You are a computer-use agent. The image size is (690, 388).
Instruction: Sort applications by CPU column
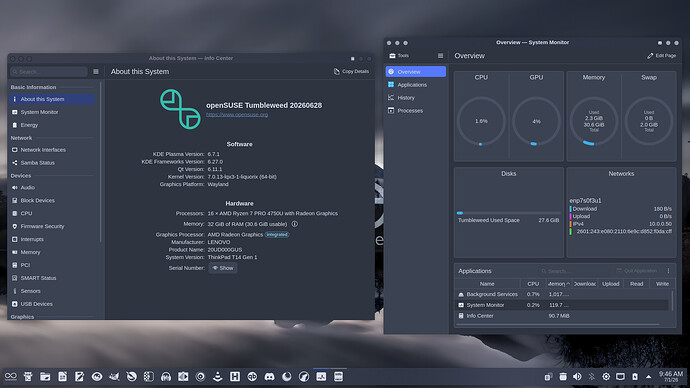tap(533, 284)
